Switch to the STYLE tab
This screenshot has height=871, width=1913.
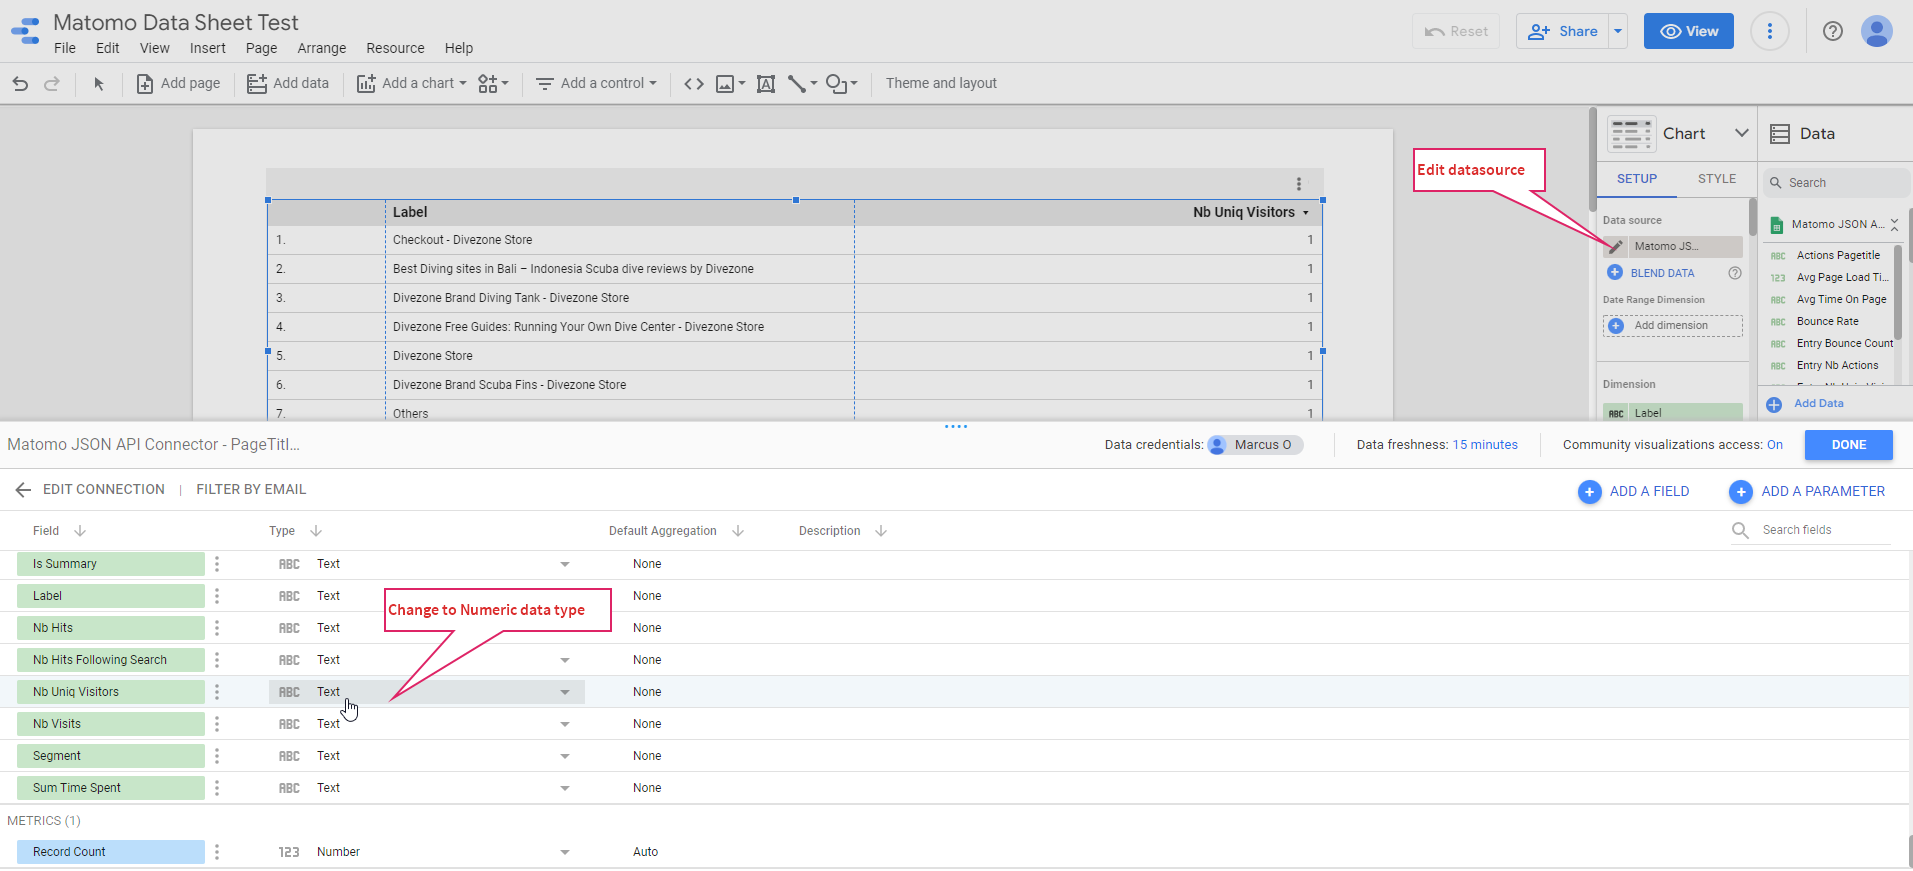[x=1717, y=179]
